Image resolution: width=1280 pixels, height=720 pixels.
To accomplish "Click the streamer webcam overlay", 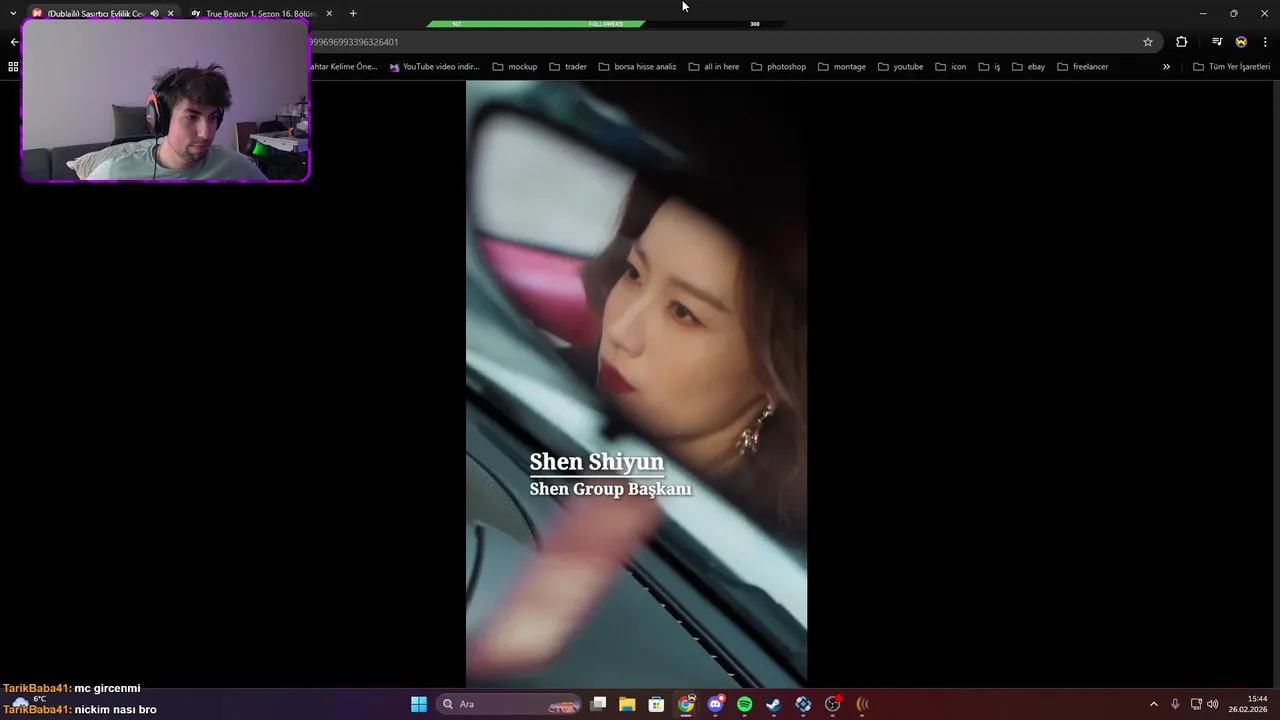I will coord(165,100).
